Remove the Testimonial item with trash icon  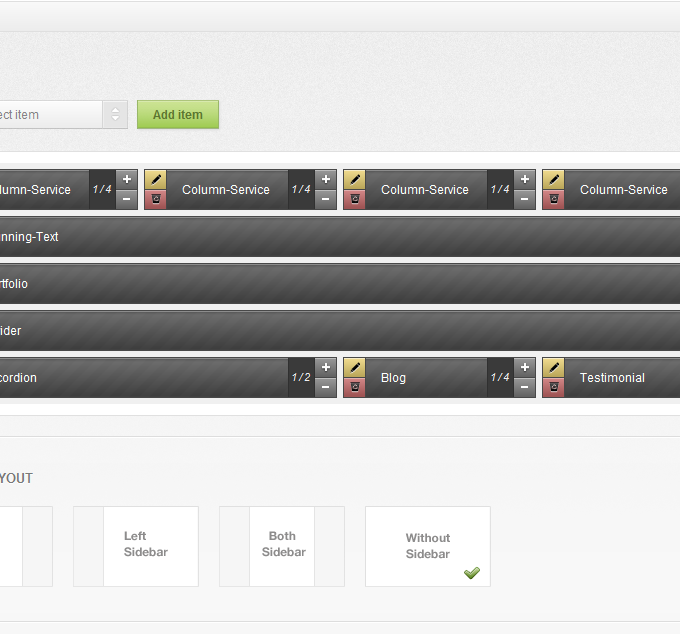click(x=553, y=388)
